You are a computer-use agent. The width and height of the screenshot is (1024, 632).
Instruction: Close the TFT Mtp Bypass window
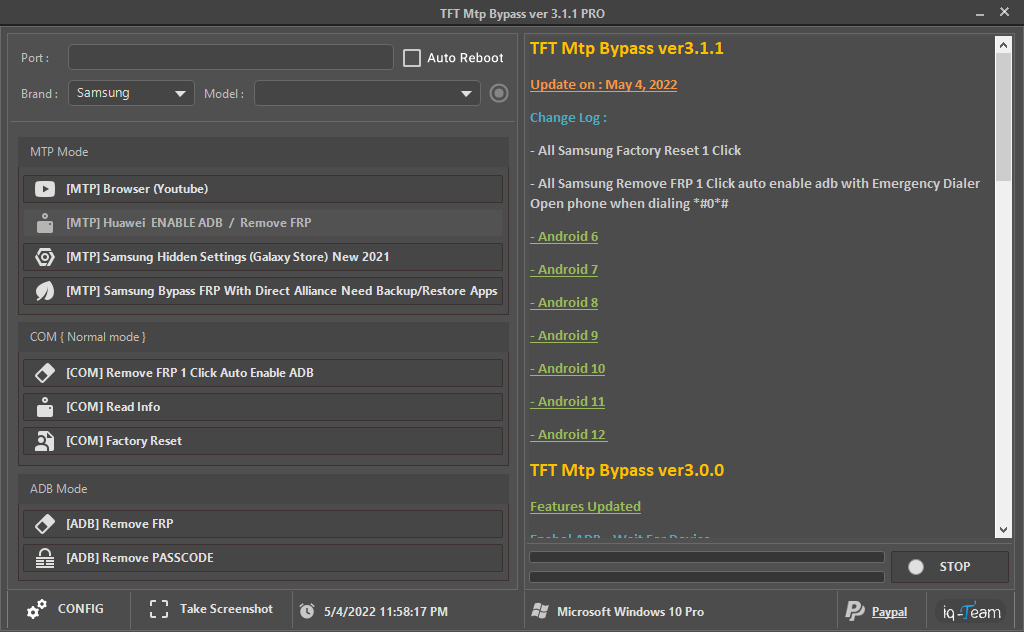(x=1004, y=12)
